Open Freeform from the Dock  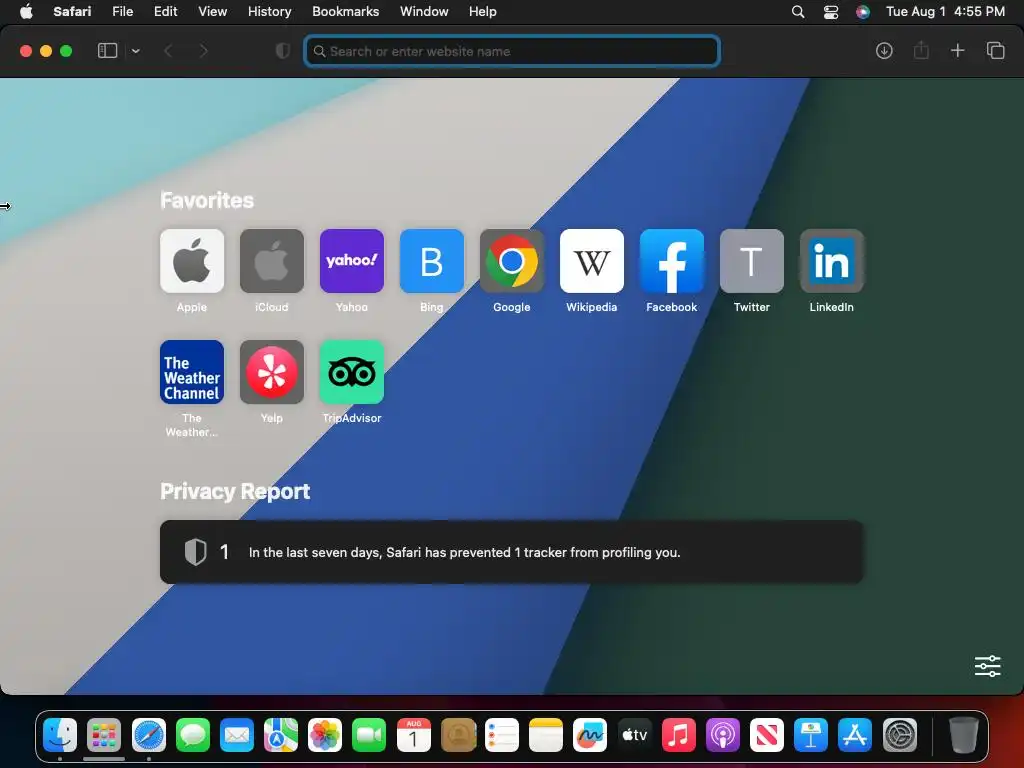(590, 735)
